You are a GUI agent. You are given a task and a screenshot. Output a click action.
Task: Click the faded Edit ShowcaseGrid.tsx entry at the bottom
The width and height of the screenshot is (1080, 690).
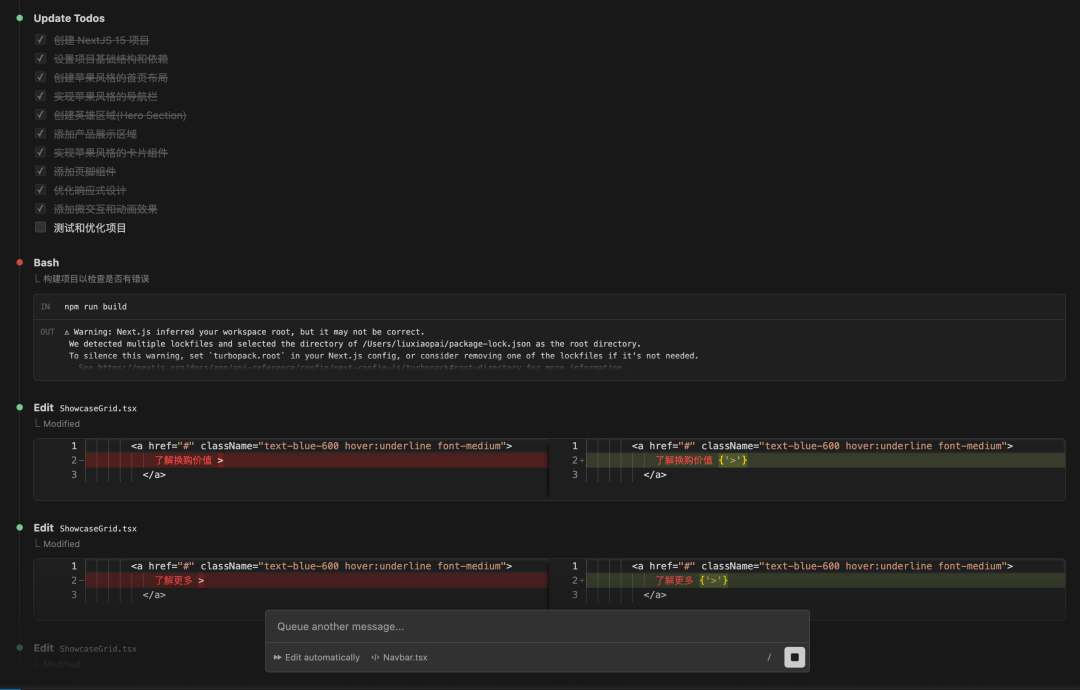pos(85,648)
